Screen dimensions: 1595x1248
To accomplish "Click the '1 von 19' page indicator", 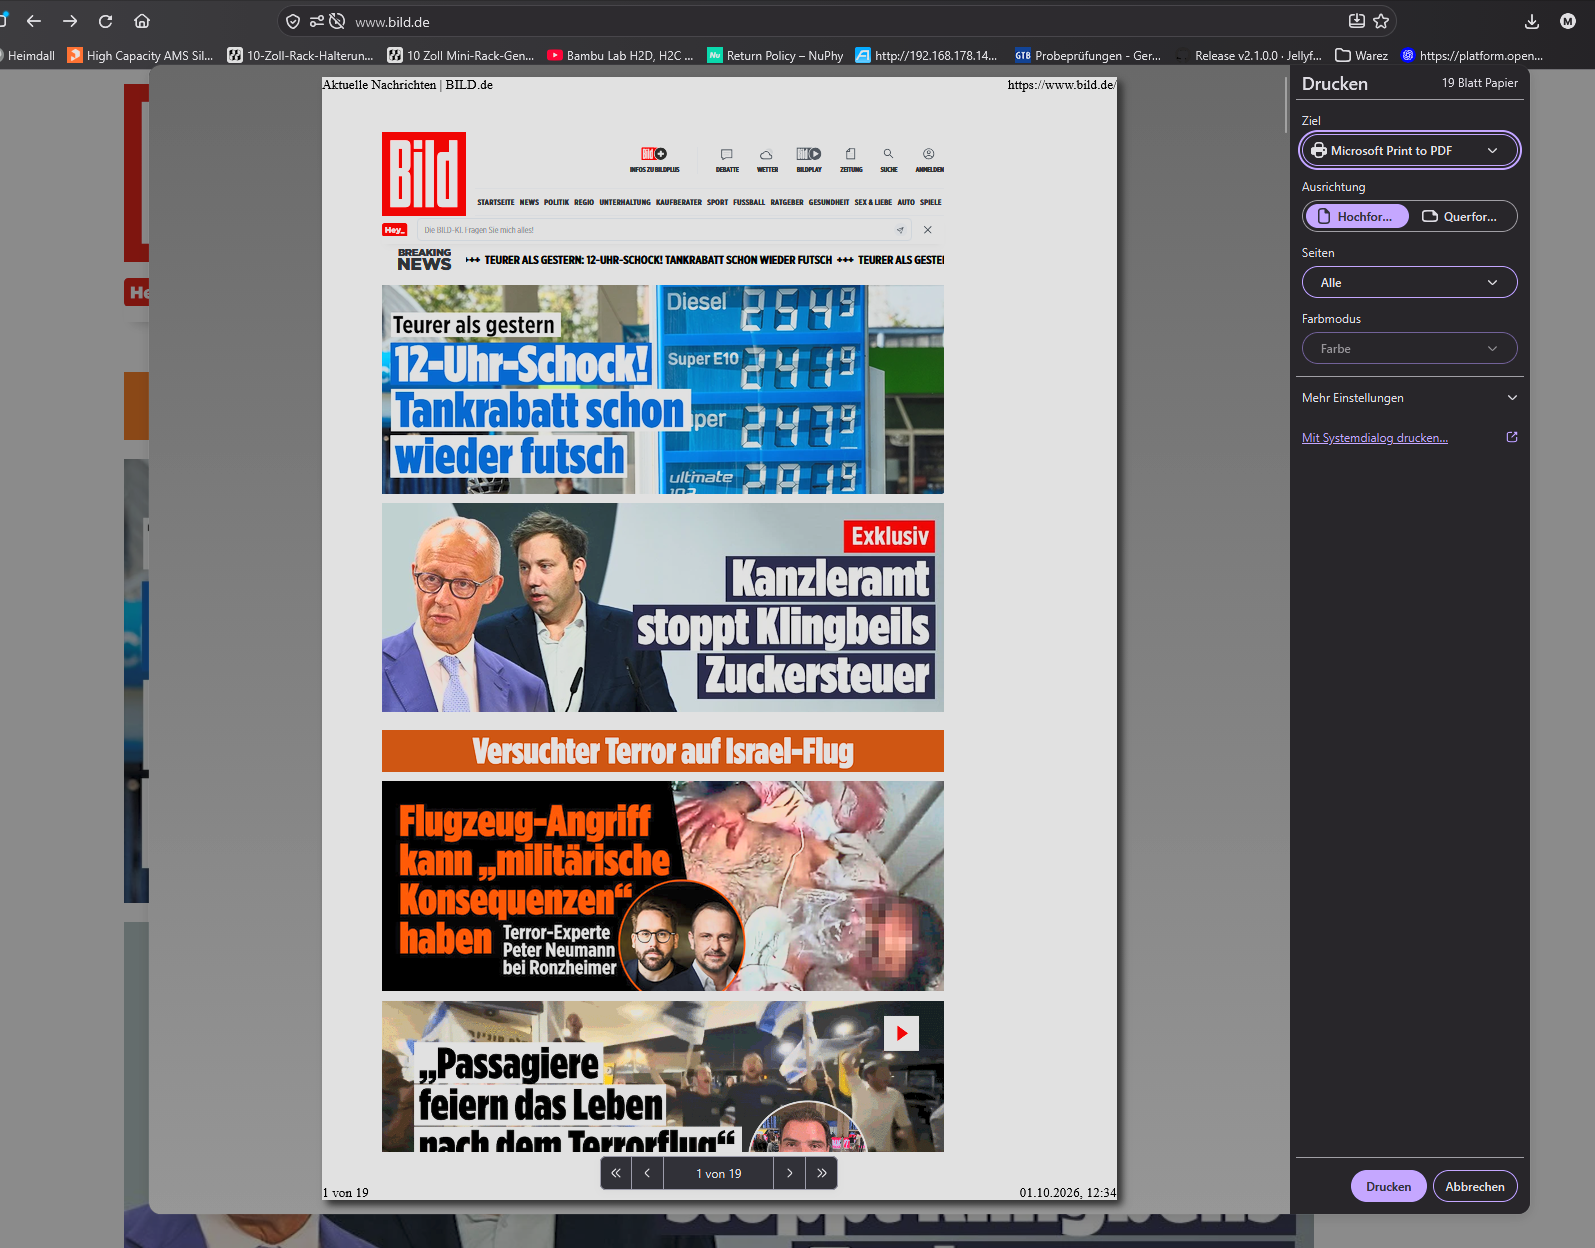I will click(x=719, y=1173).
